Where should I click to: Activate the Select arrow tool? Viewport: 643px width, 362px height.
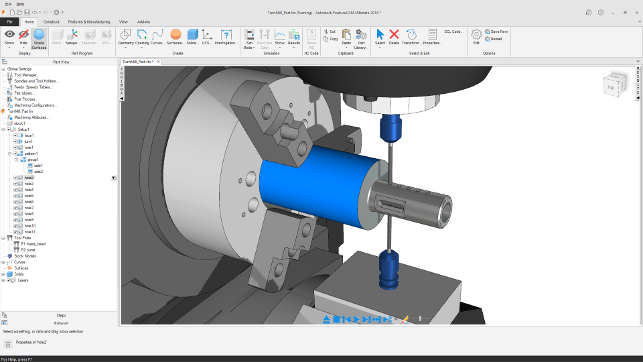pos(380,34)
